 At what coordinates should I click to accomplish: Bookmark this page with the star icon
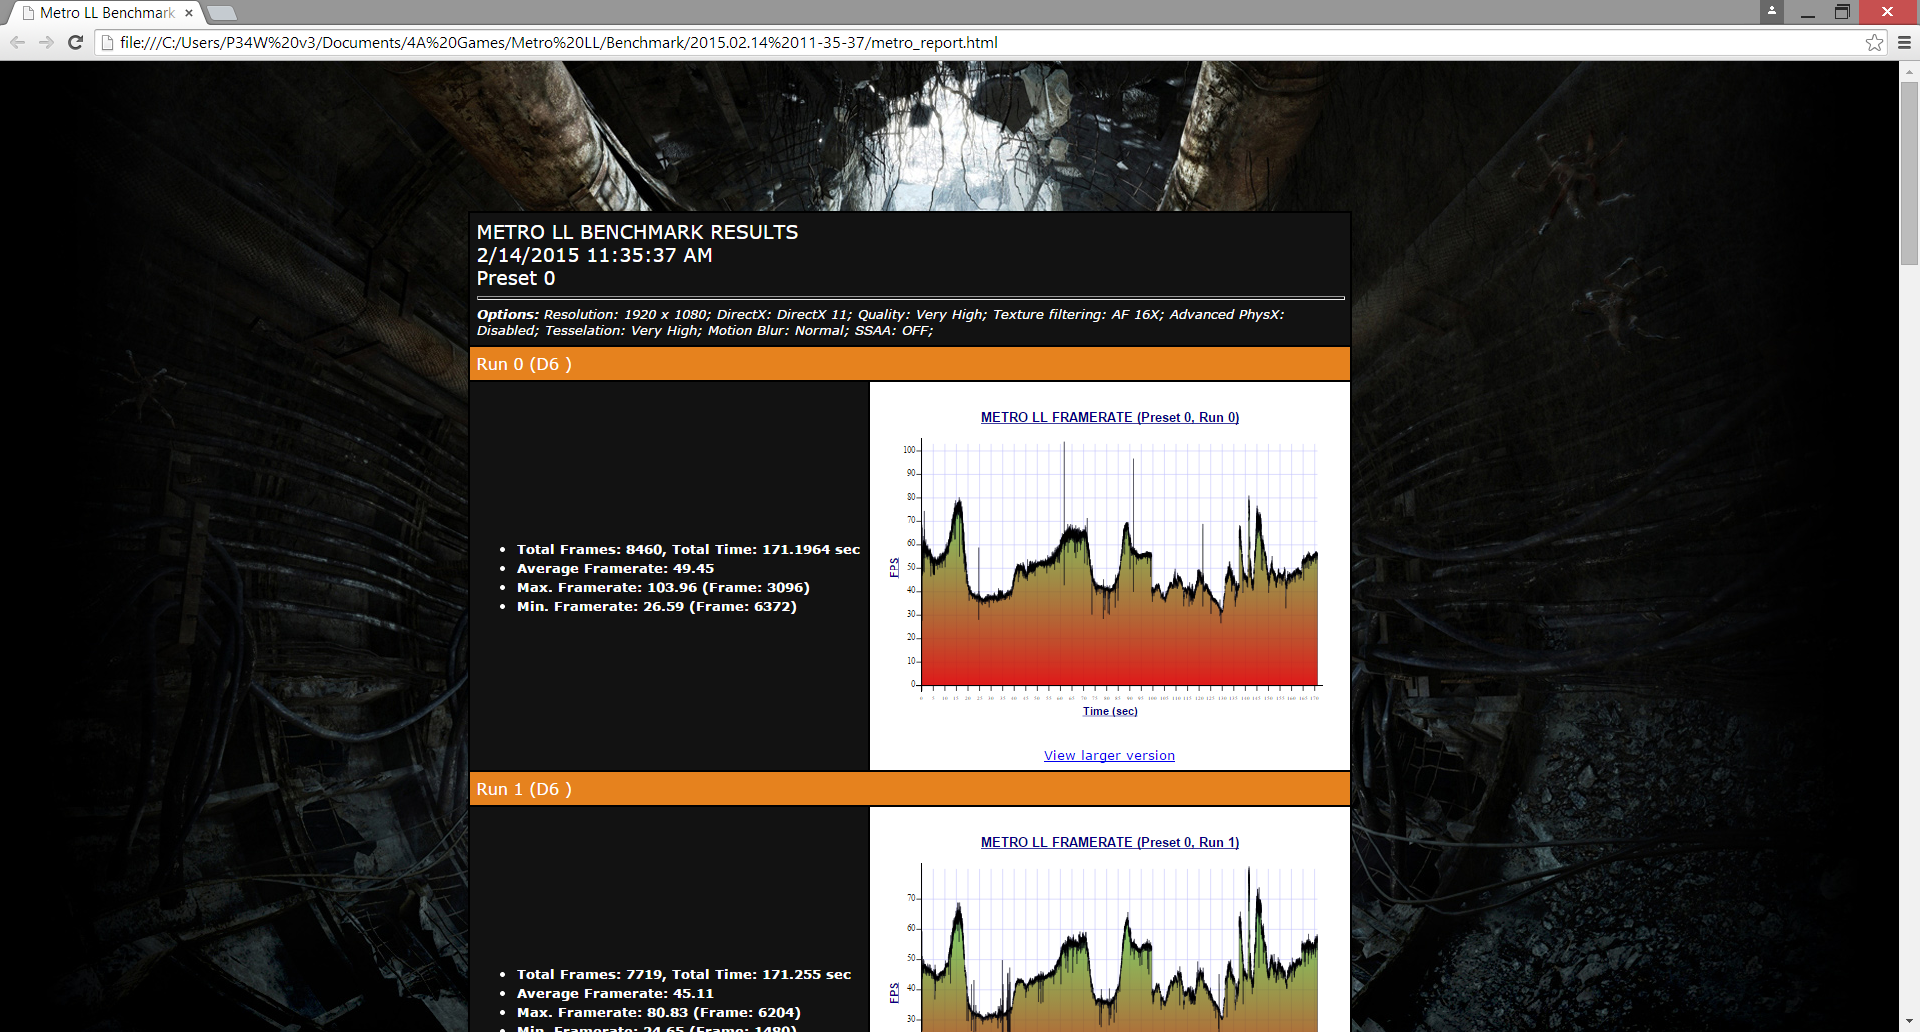click(x=1874, y=42)
